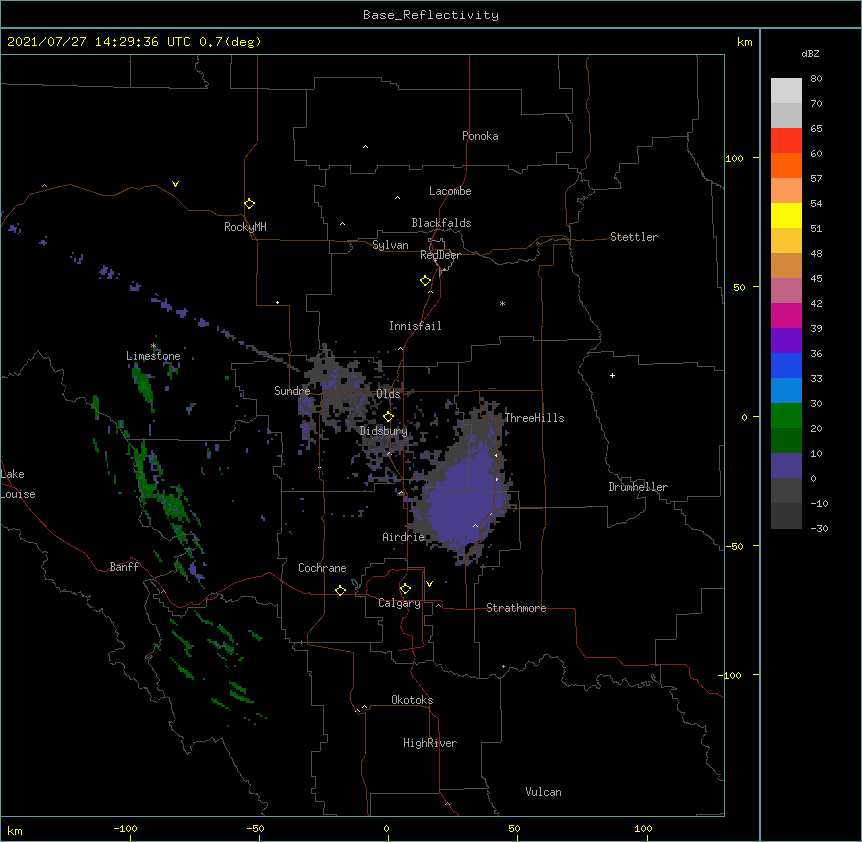The width and height of the screenshot is (862, 842).
Task: Click the yellow V marker east of Calgary
Action: coord(429,584)
